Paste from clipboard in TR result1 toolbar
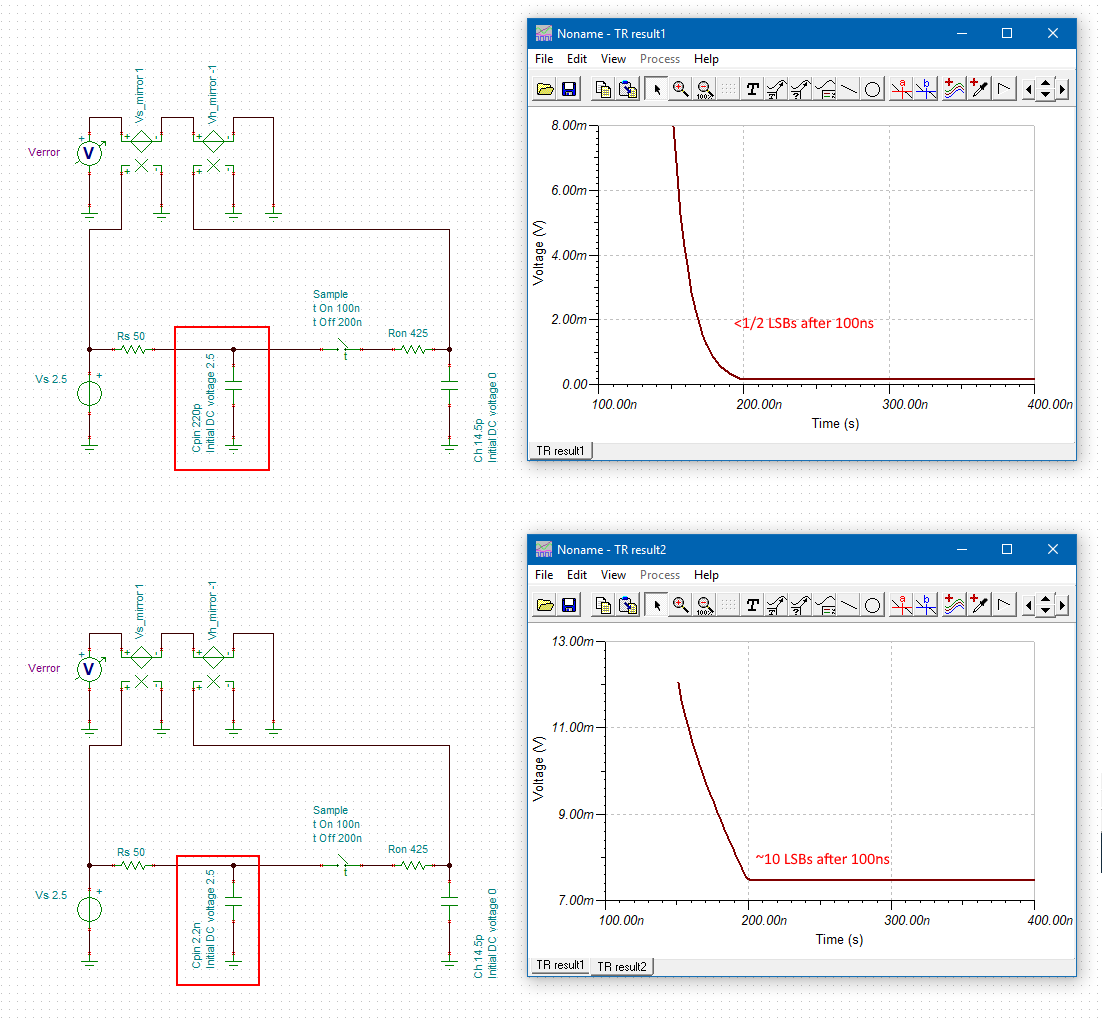Viewport: 1102px width, 1025px height. tap(628, 89)
